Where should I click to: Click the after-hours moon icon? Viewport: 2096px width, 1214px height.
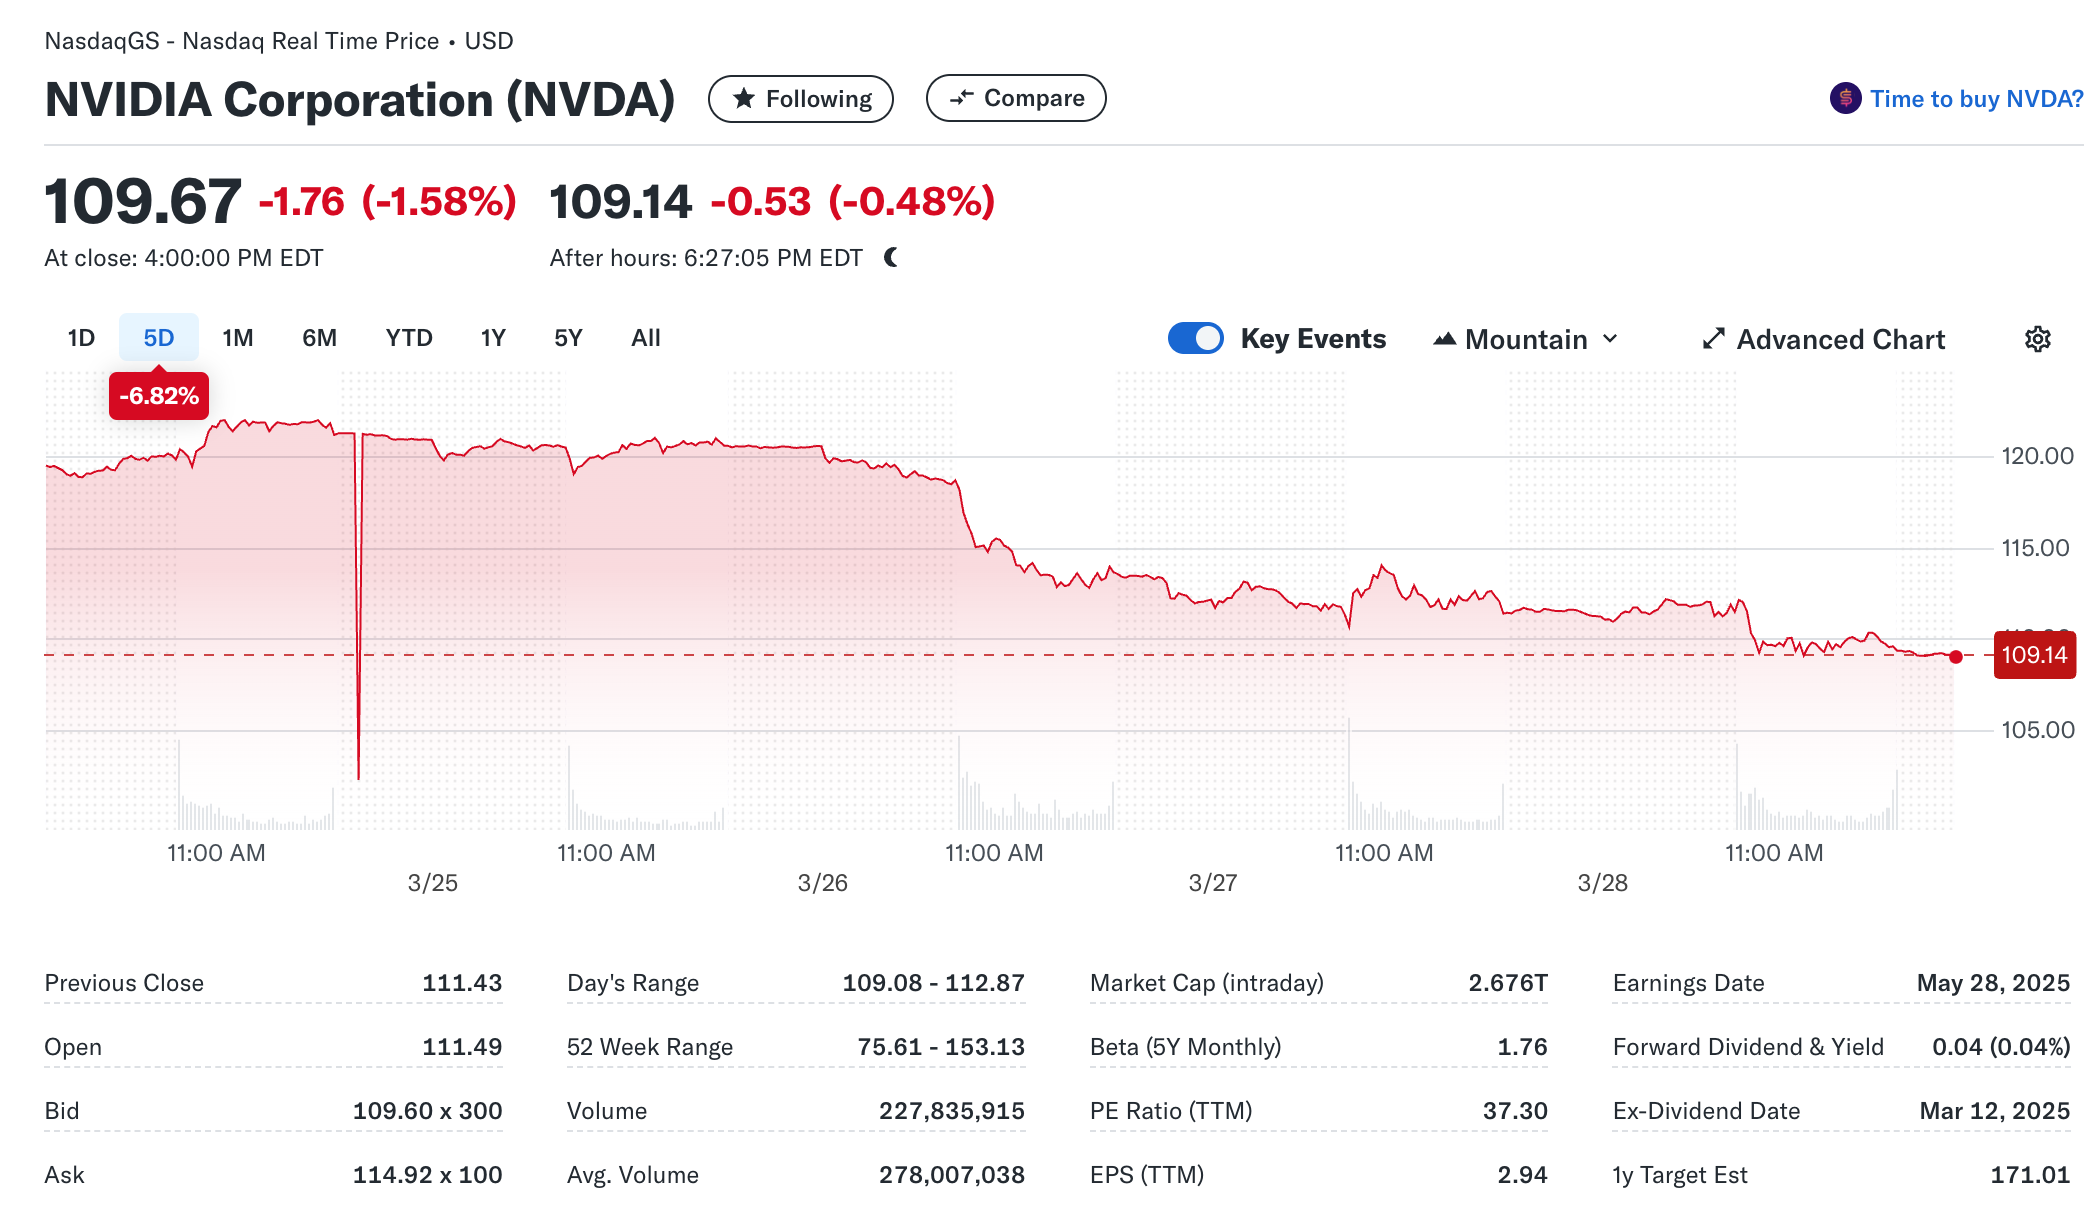pyautogui.click(x=891, y=258)
